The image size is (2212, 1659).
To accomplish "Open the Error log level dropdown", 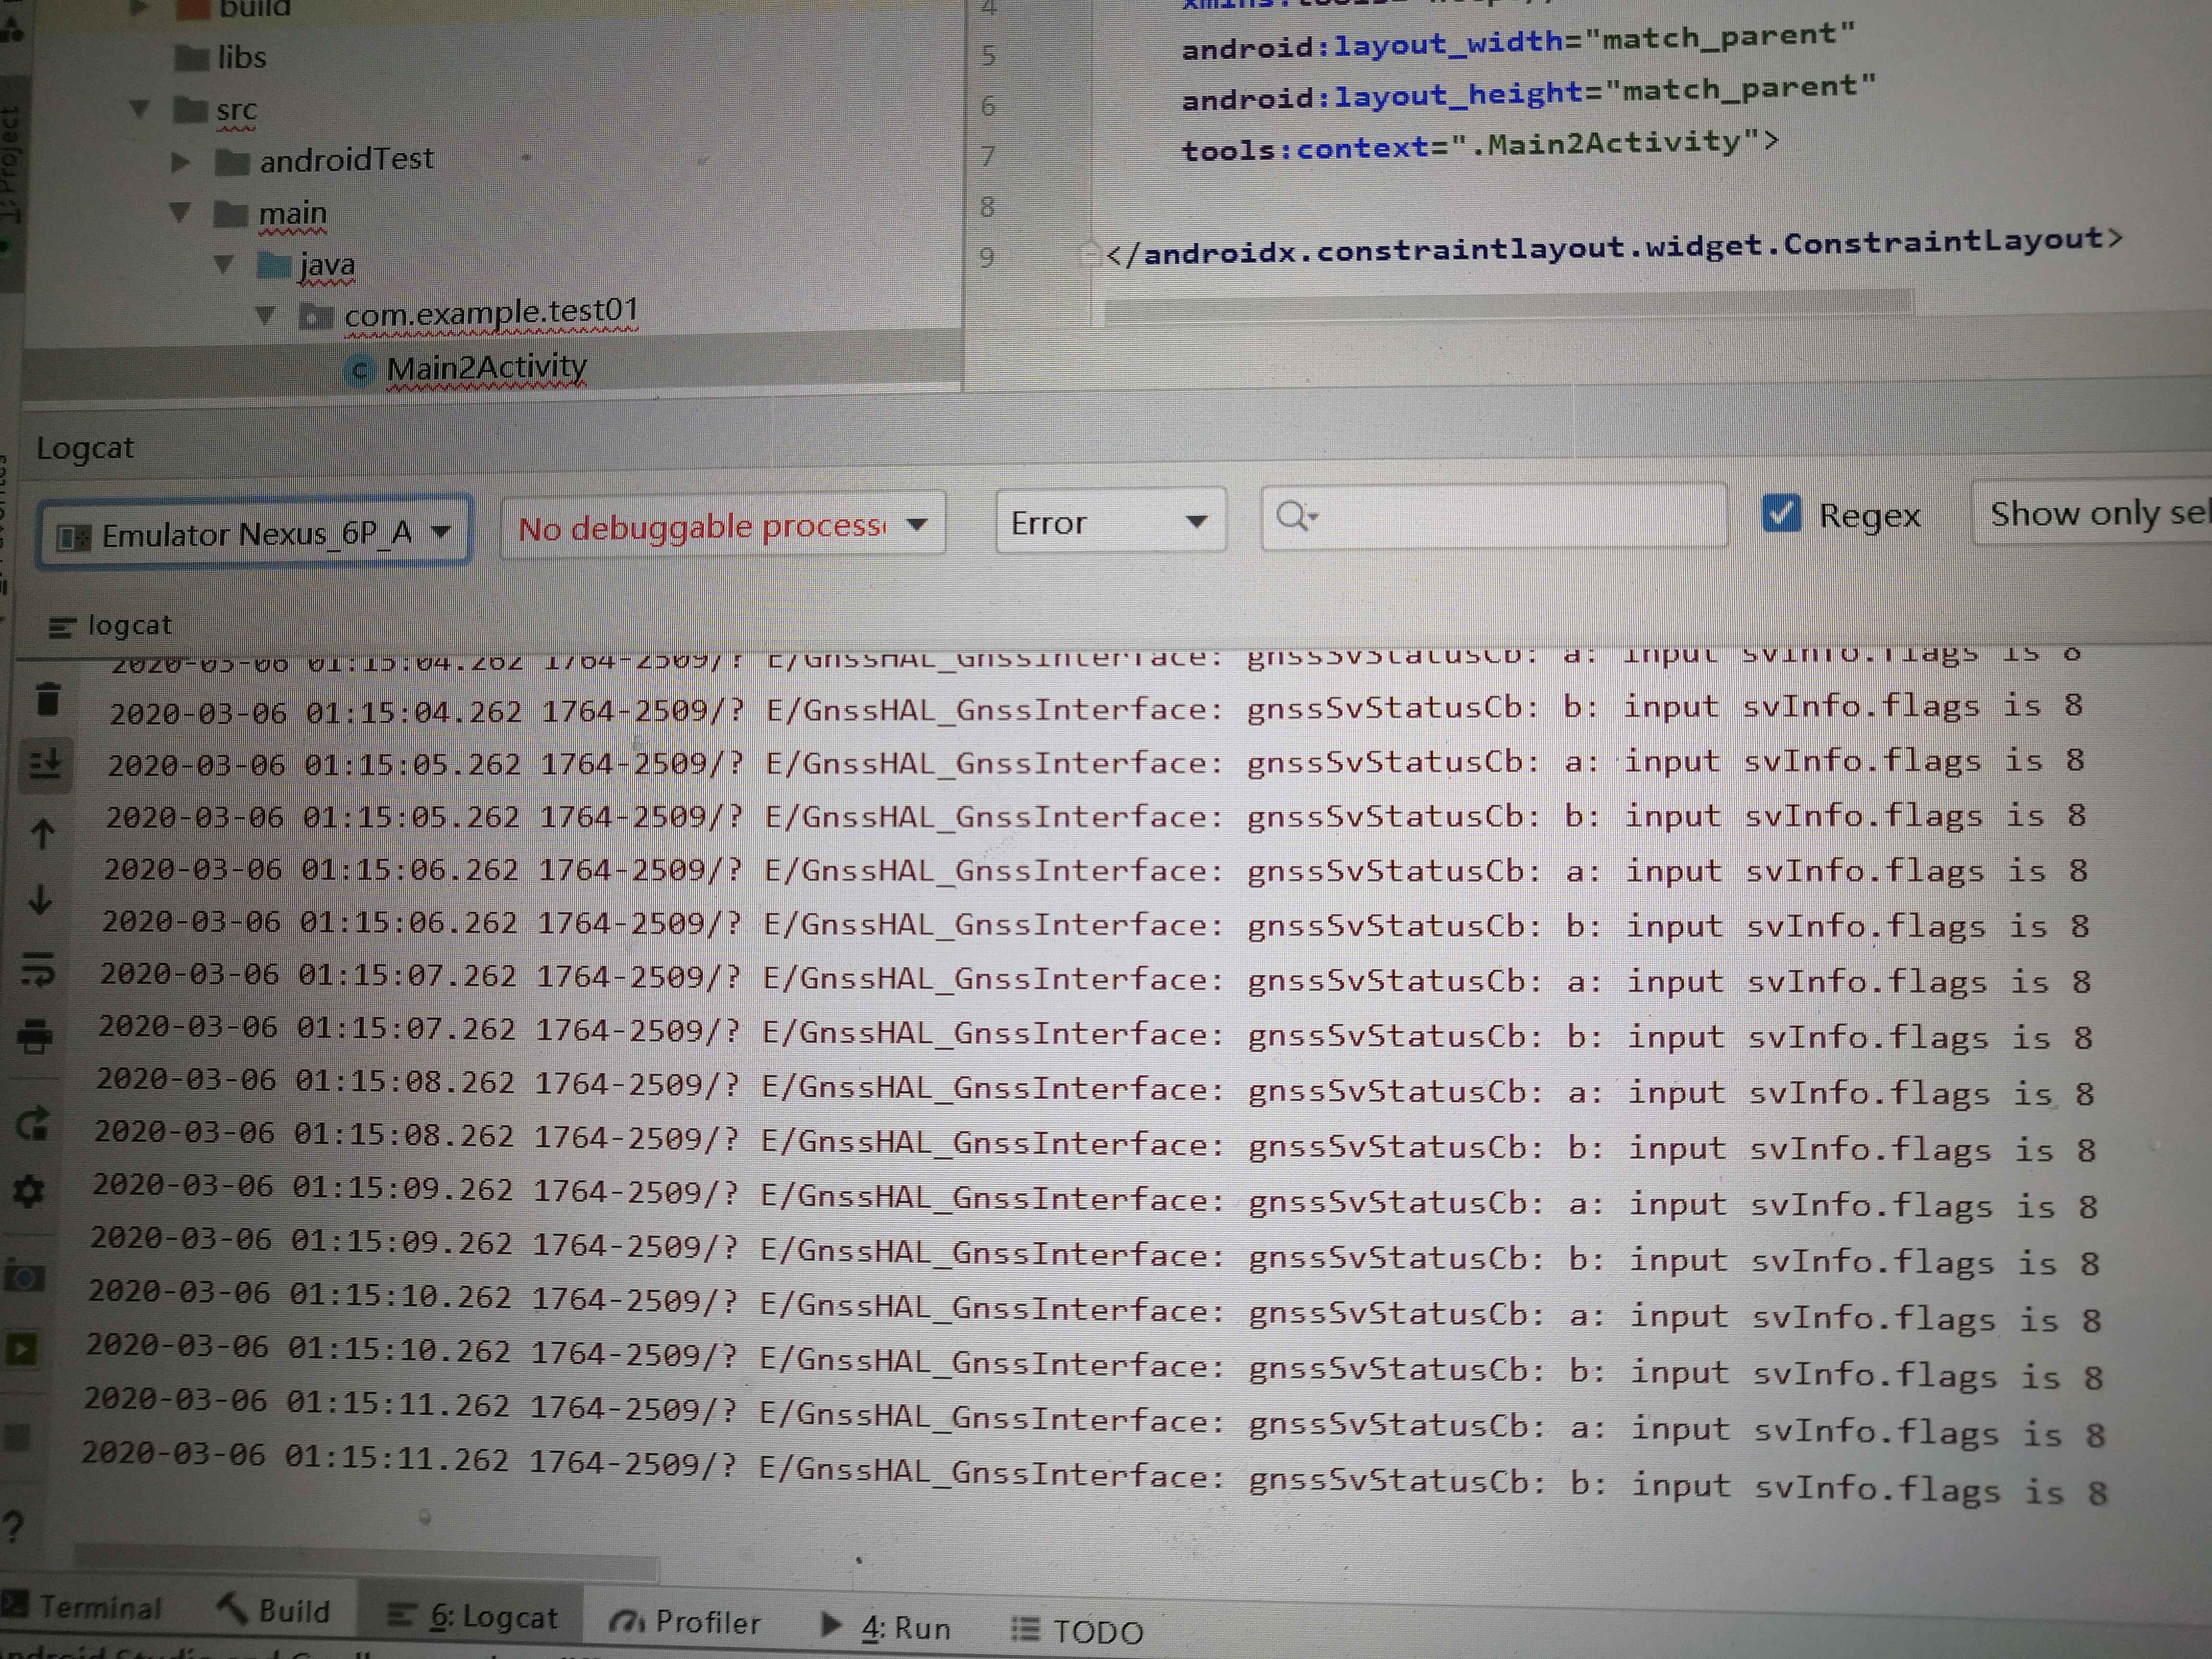I will click(1110, 520).
